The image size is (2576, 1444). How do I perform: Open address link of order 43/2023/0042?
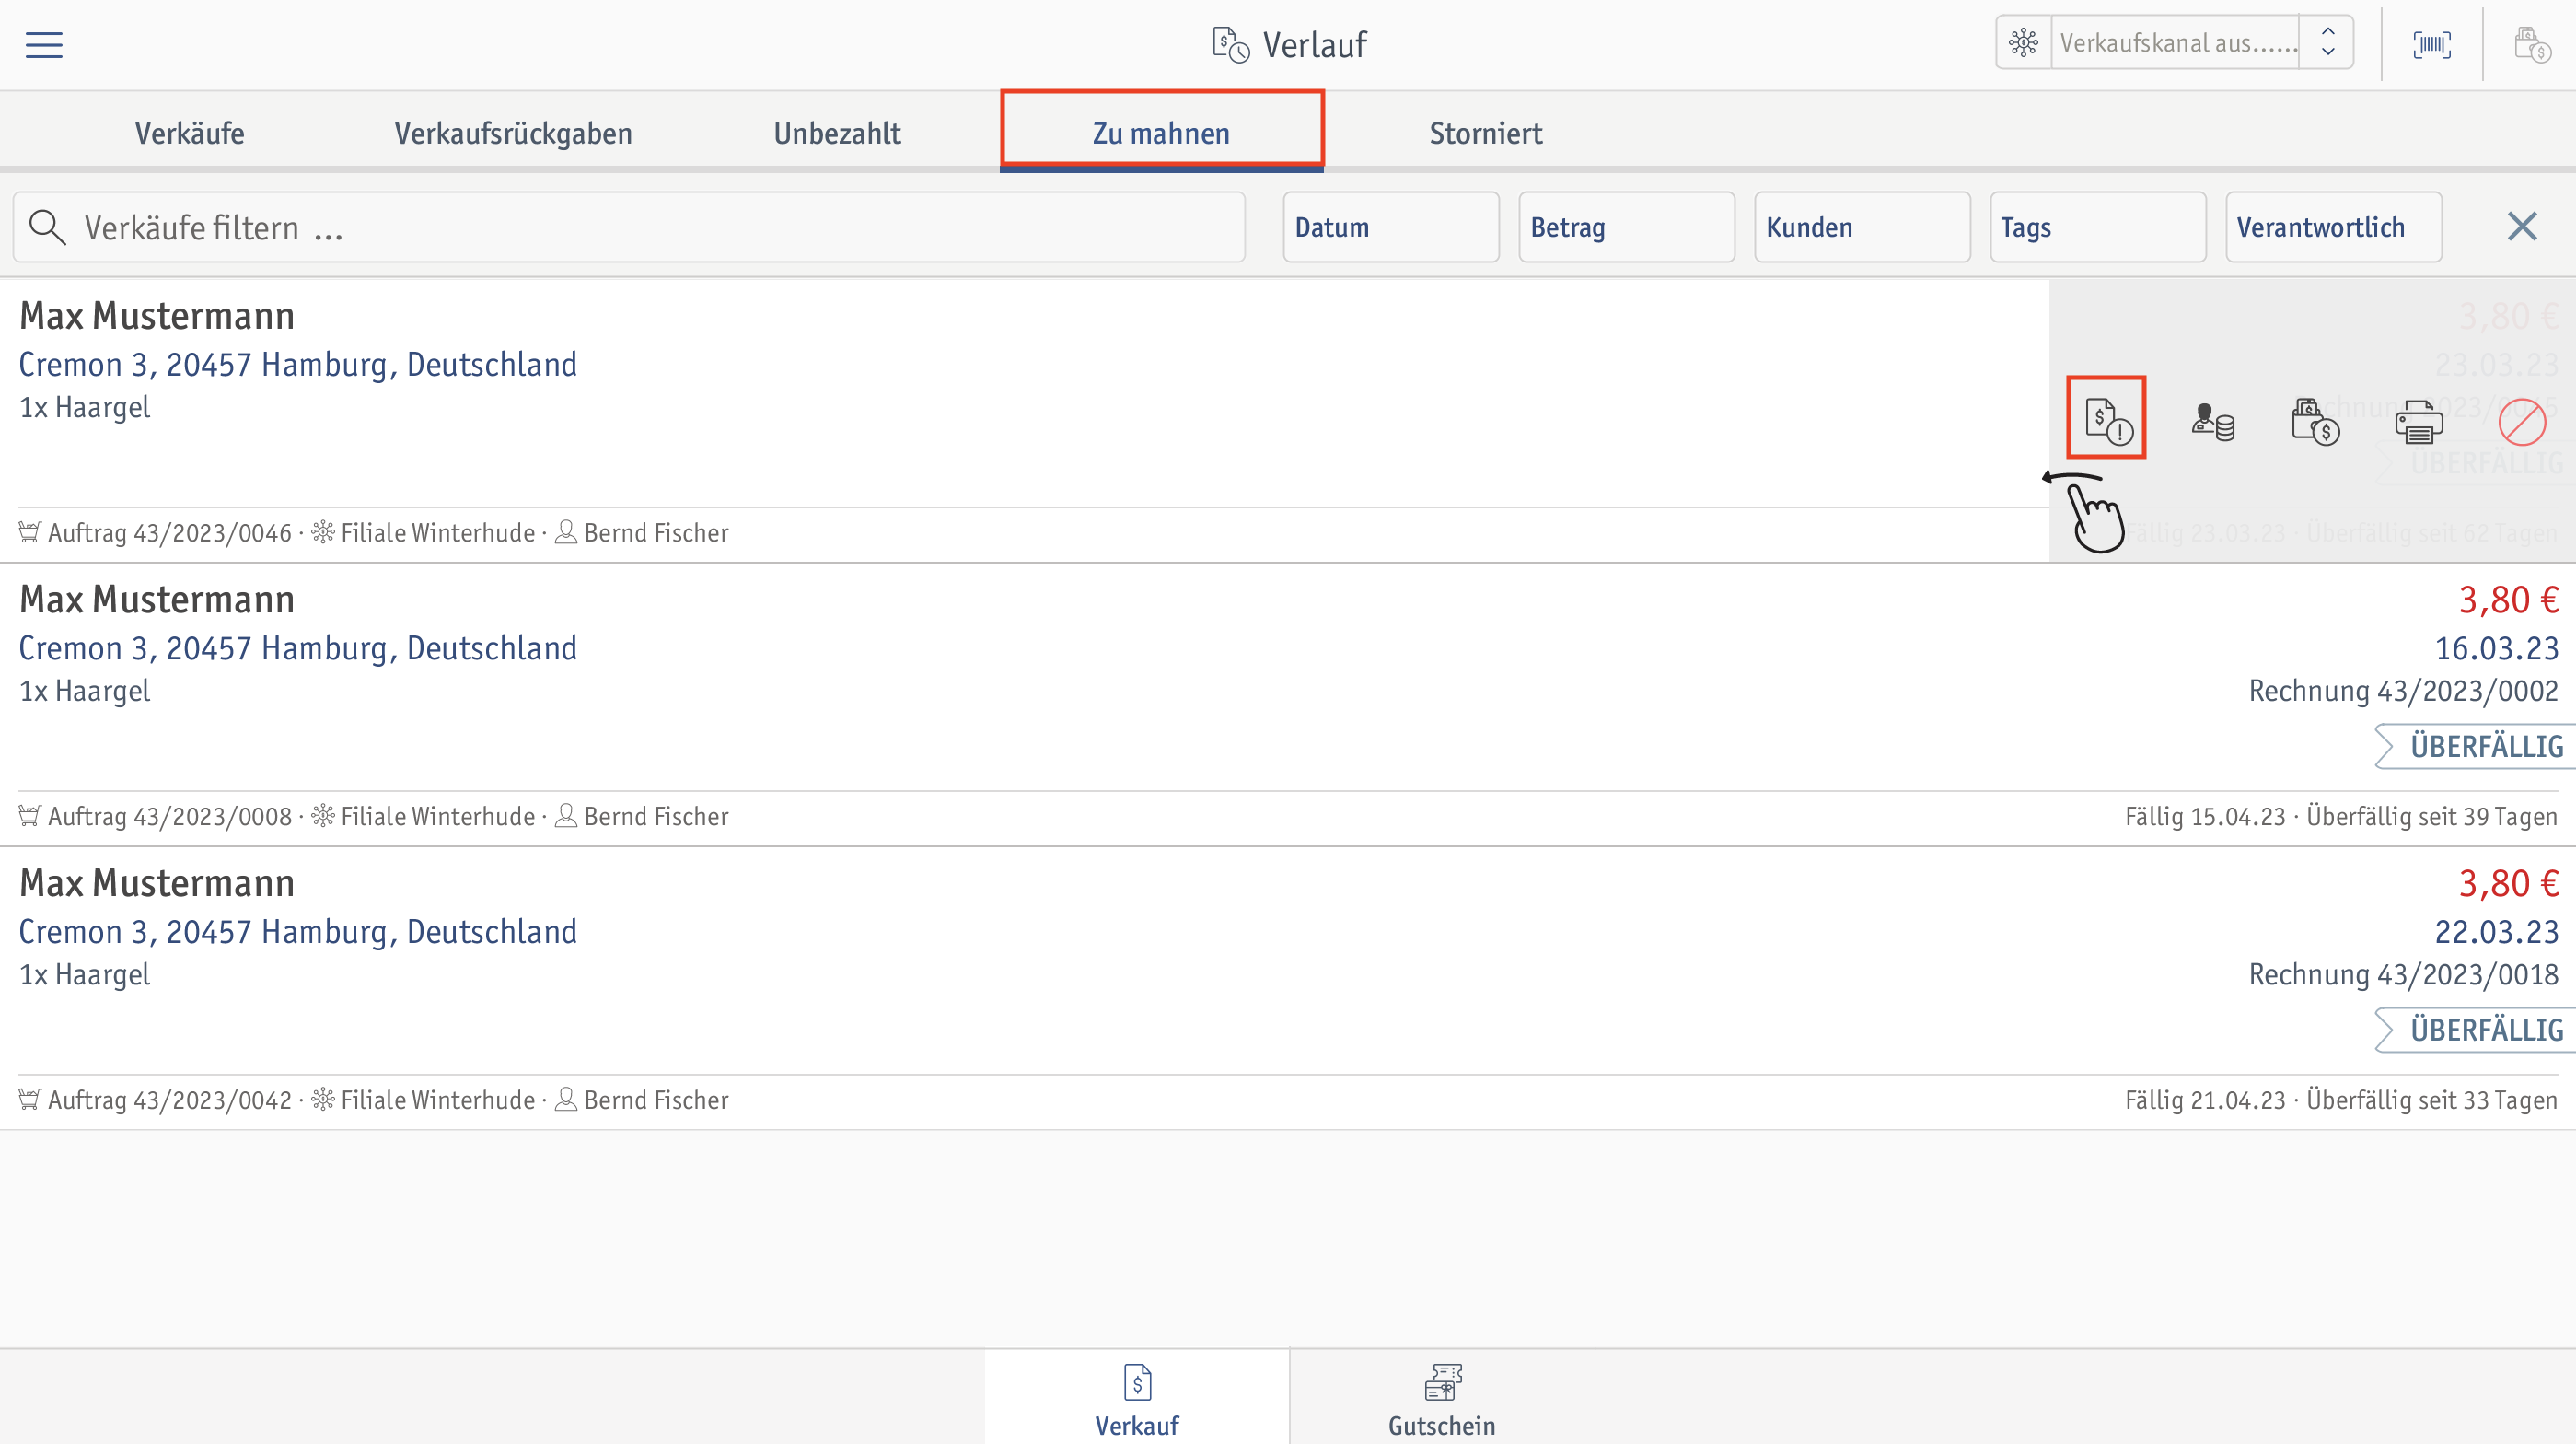point(298,932)
